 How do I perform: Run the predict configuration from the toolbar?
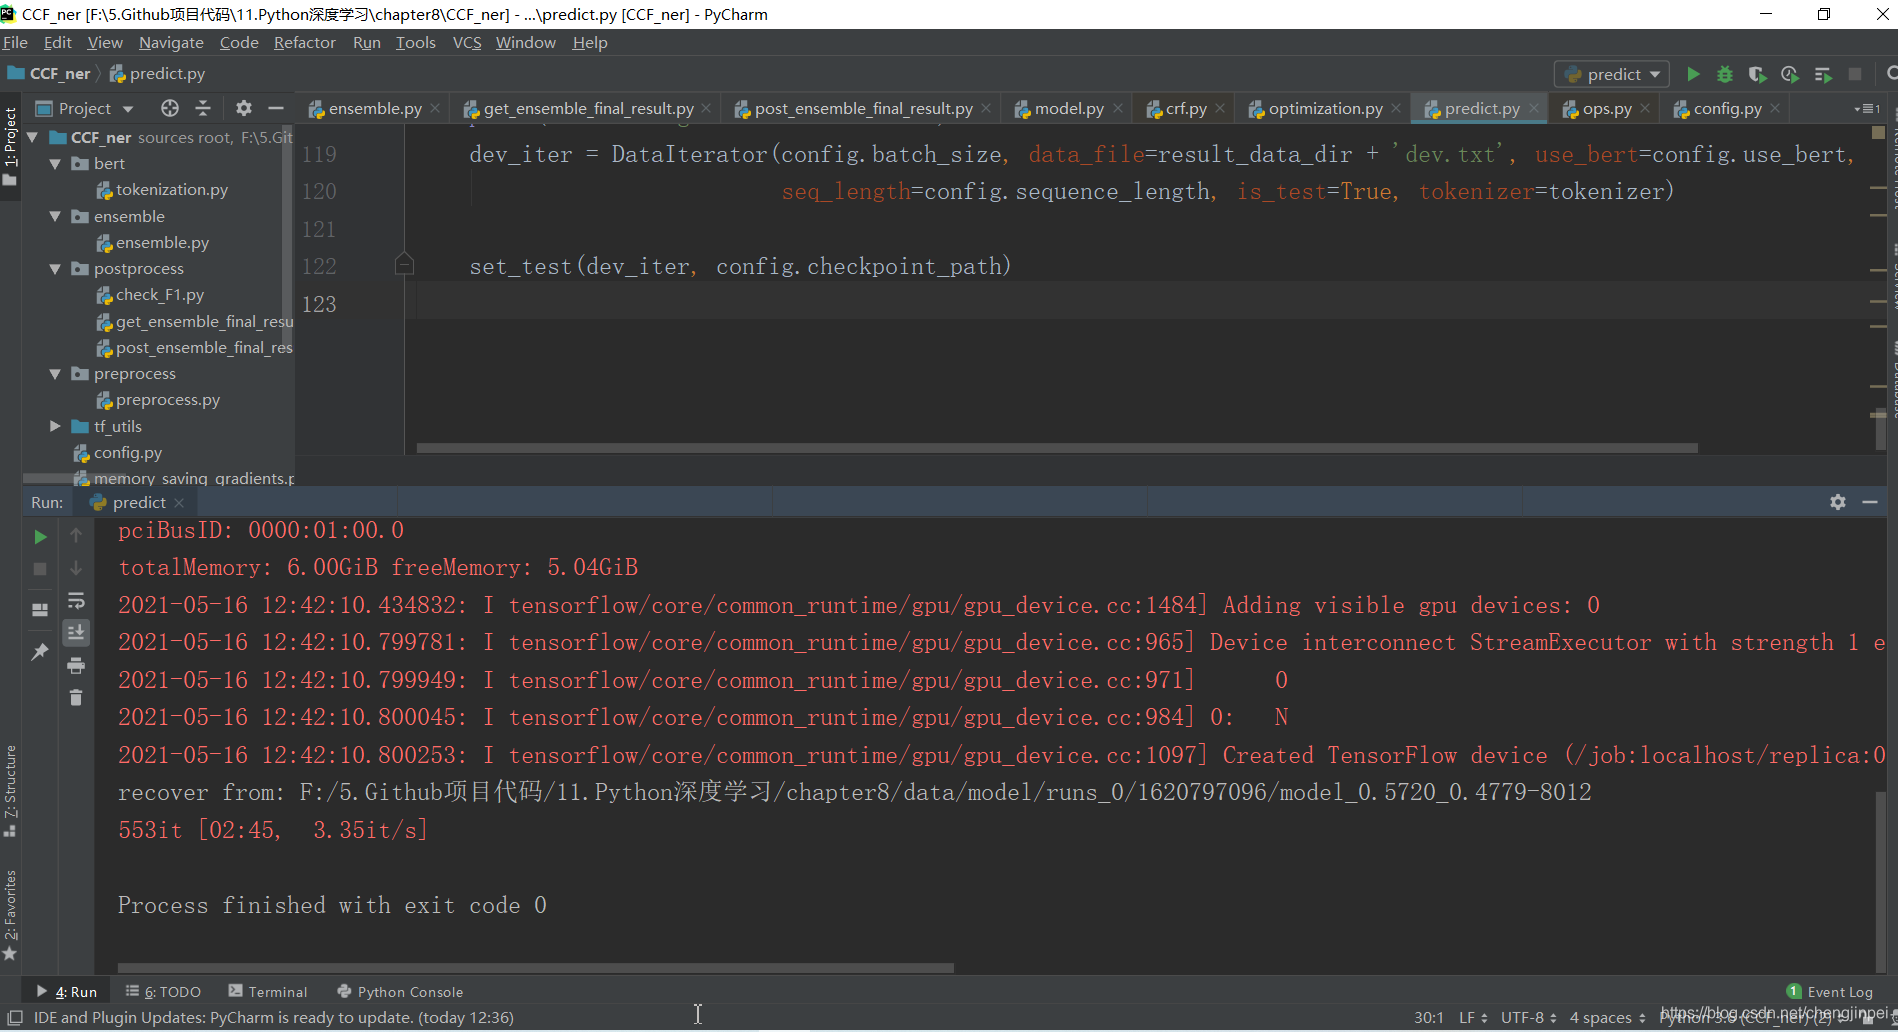coord(1693,74)
